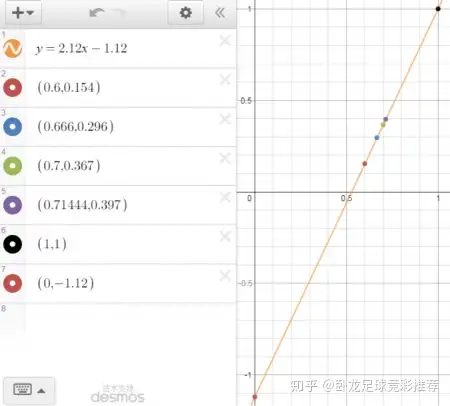
Task: Edit the equation y = 2.12x − 1.12
Action: tap(82, 49)
